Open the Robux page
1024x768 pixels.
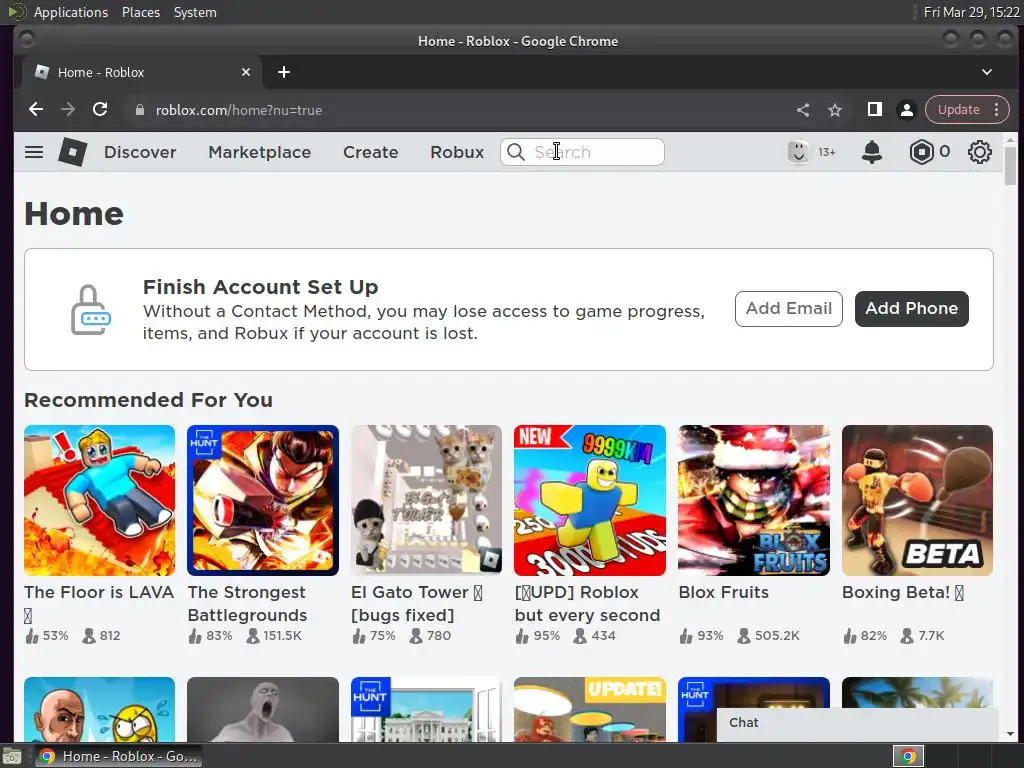(x=457, y=152)
